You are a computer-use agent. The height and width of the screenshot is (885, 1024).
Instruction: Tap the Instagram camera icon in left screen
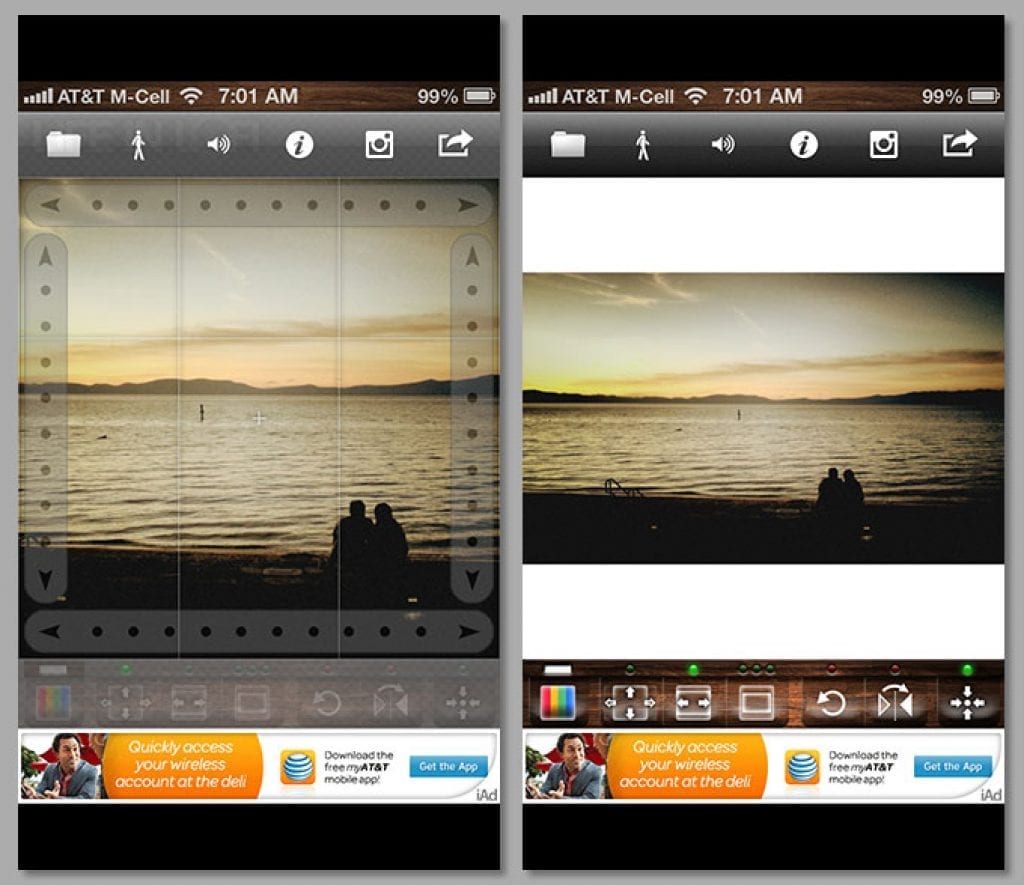[379, 144]
